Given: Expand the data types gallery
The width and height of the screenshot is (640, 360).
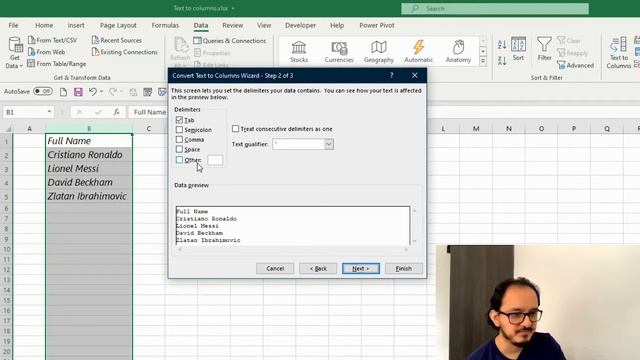Looking at the screenshot, I should pos(483,61).
